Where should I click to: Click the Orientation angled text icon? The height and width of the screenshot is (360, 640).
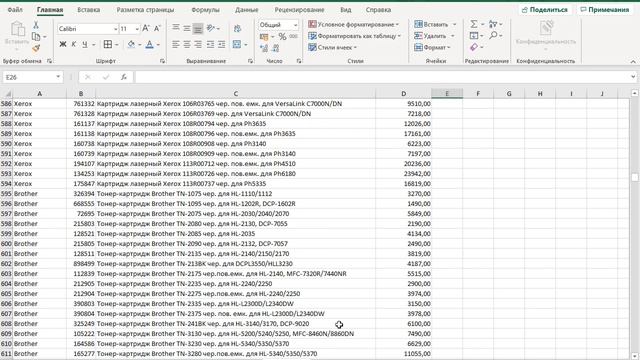coord(211,28)
